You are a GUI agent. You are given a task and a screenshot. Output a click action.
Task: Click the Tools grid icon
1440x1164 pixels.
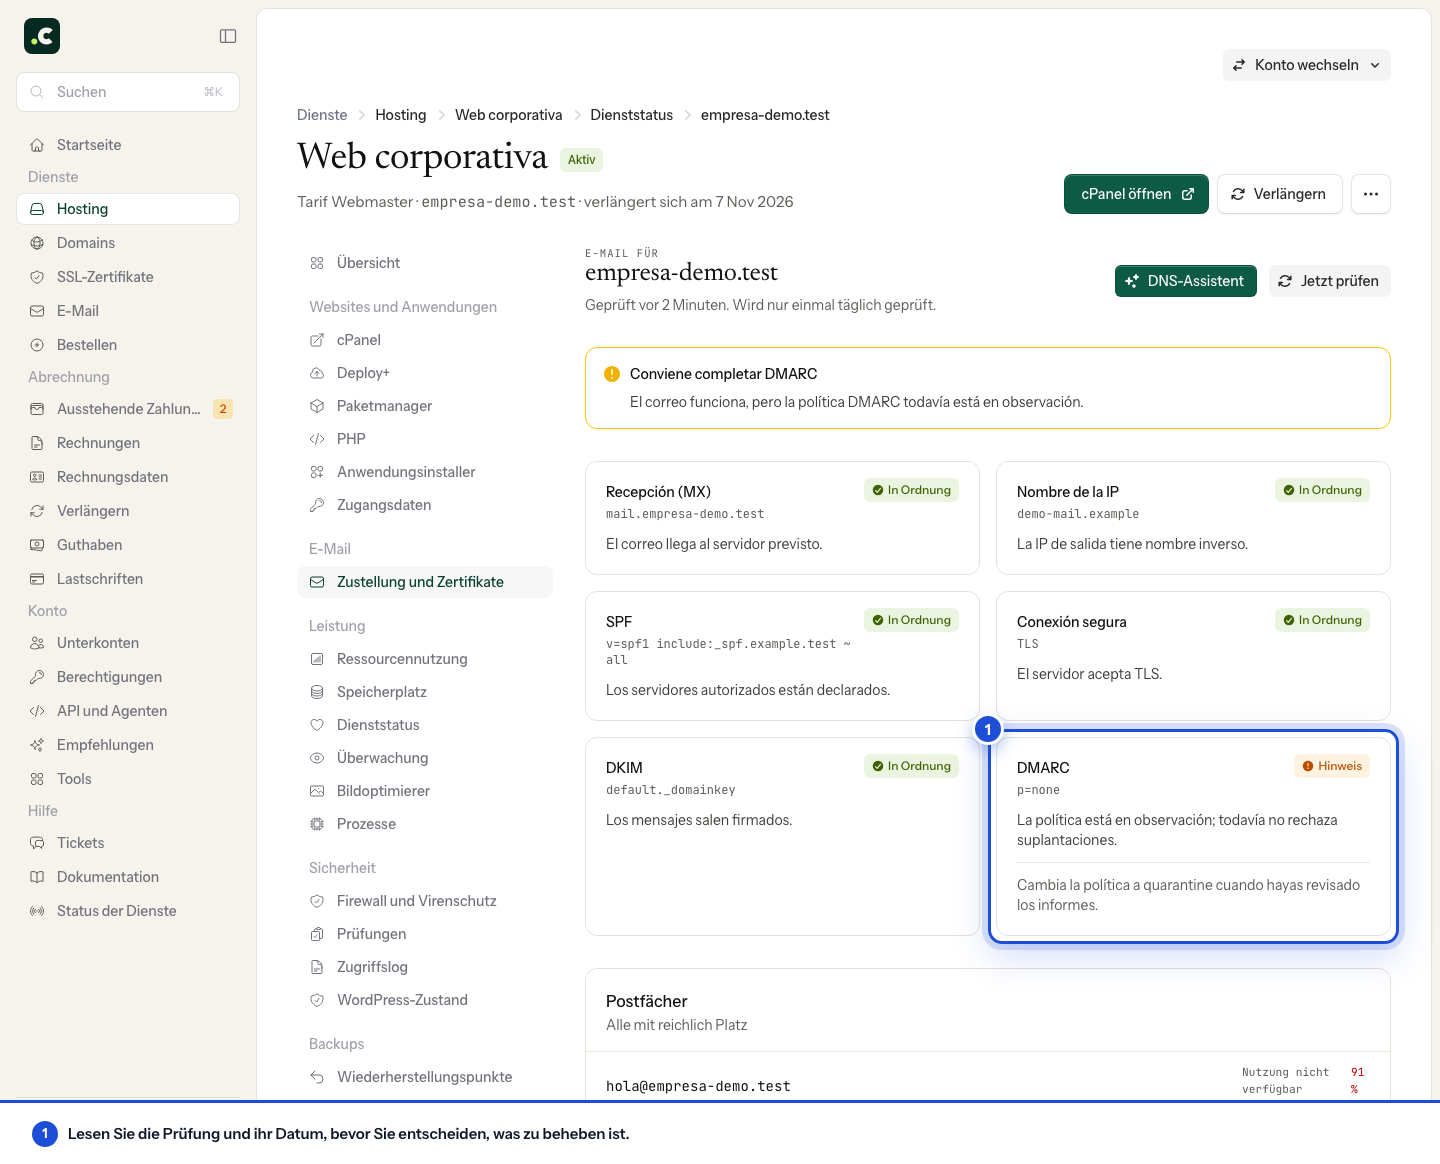(x=37, y=779)
